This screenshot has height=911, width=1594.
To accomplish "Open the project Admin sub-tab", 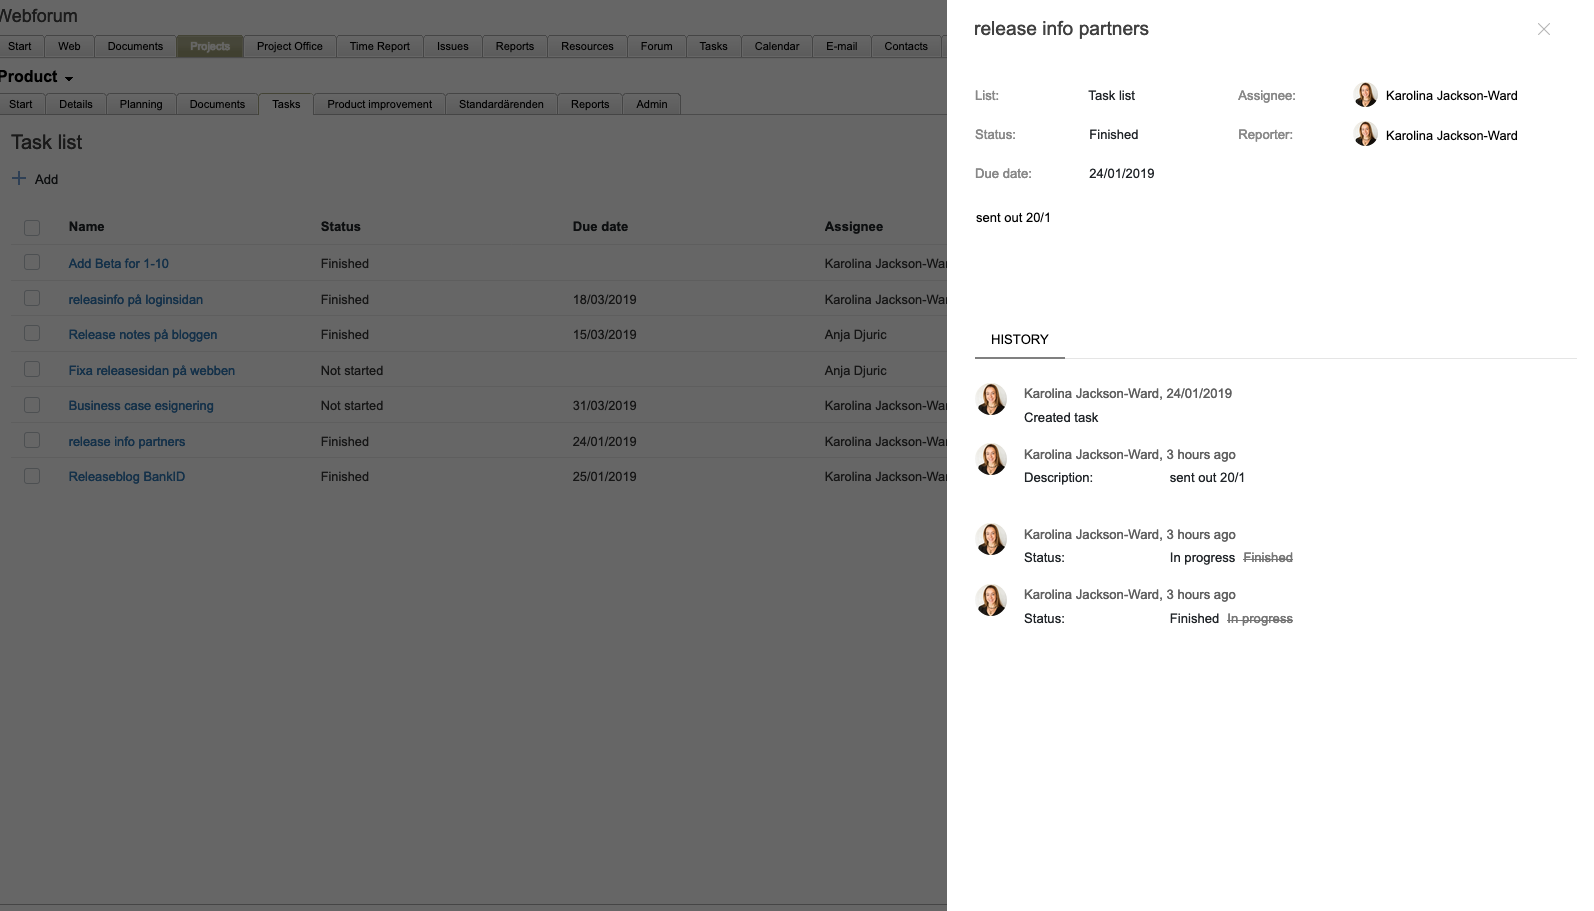I will coord(652,104).
